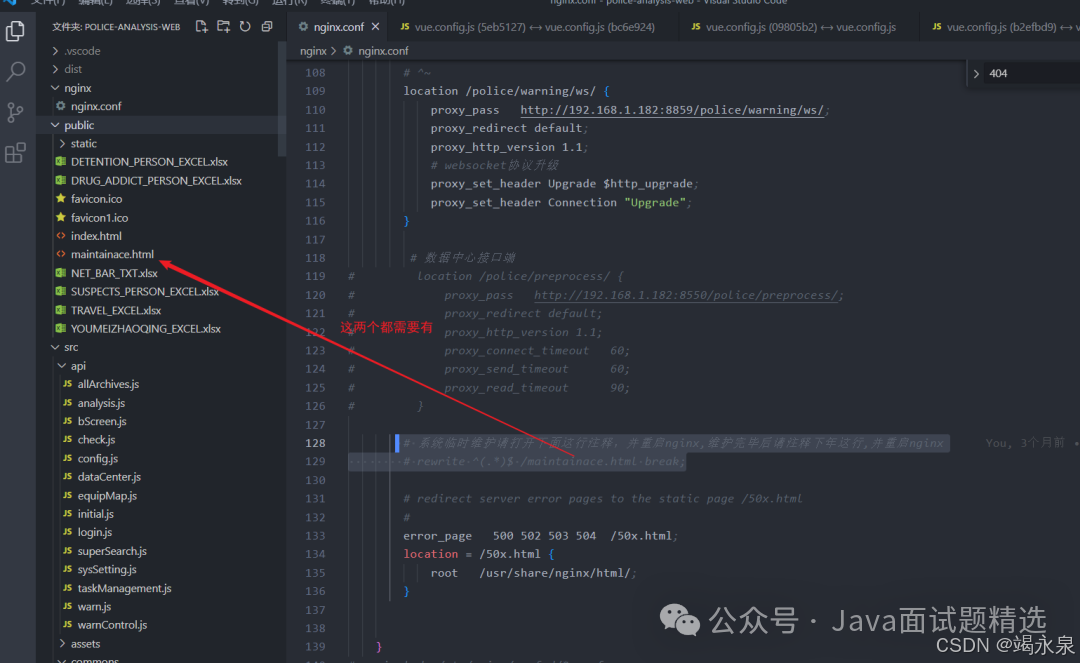Open login.js file
1080x663 pixels.
click(x=94, y=532)
